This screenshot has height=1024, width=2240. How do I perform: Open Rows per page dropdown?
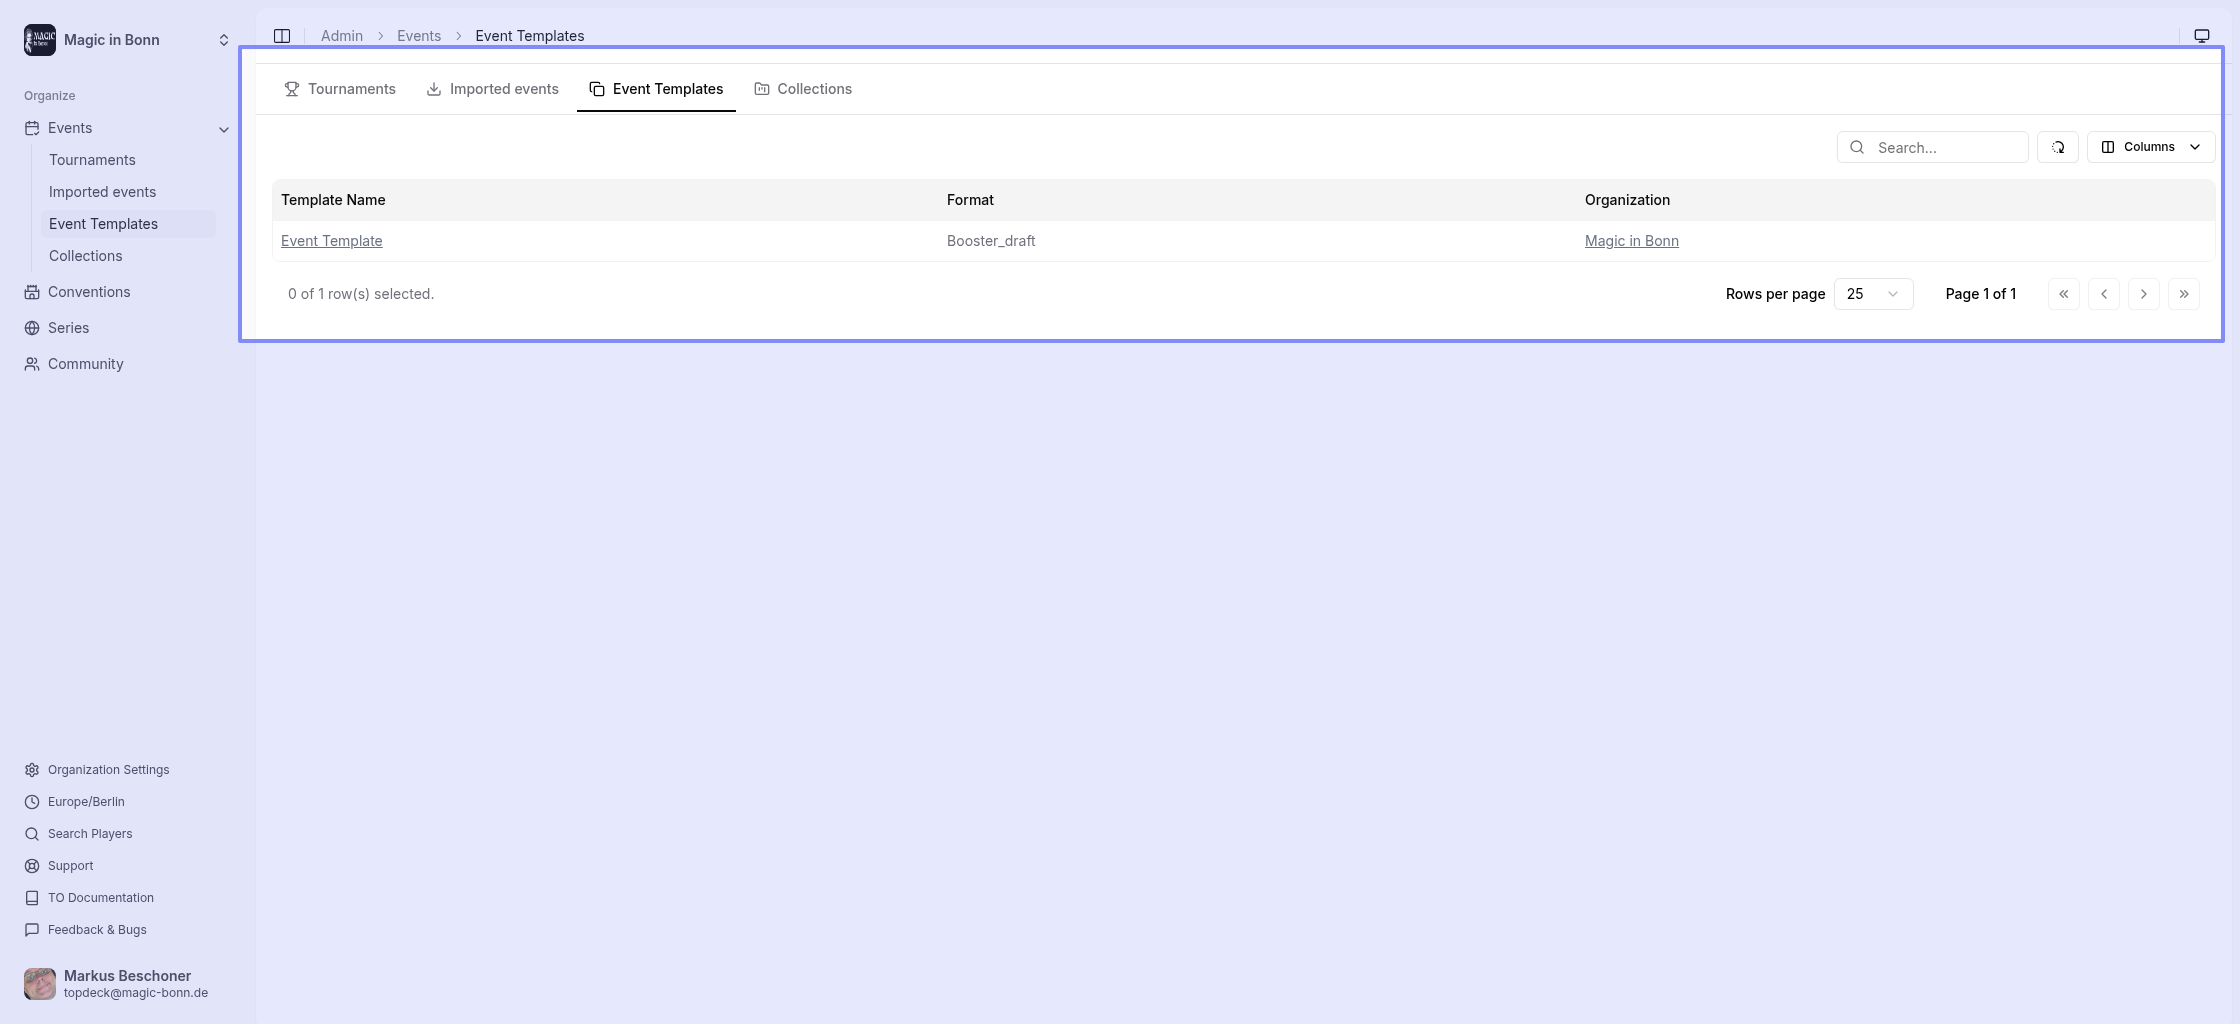coord(1872,294)
